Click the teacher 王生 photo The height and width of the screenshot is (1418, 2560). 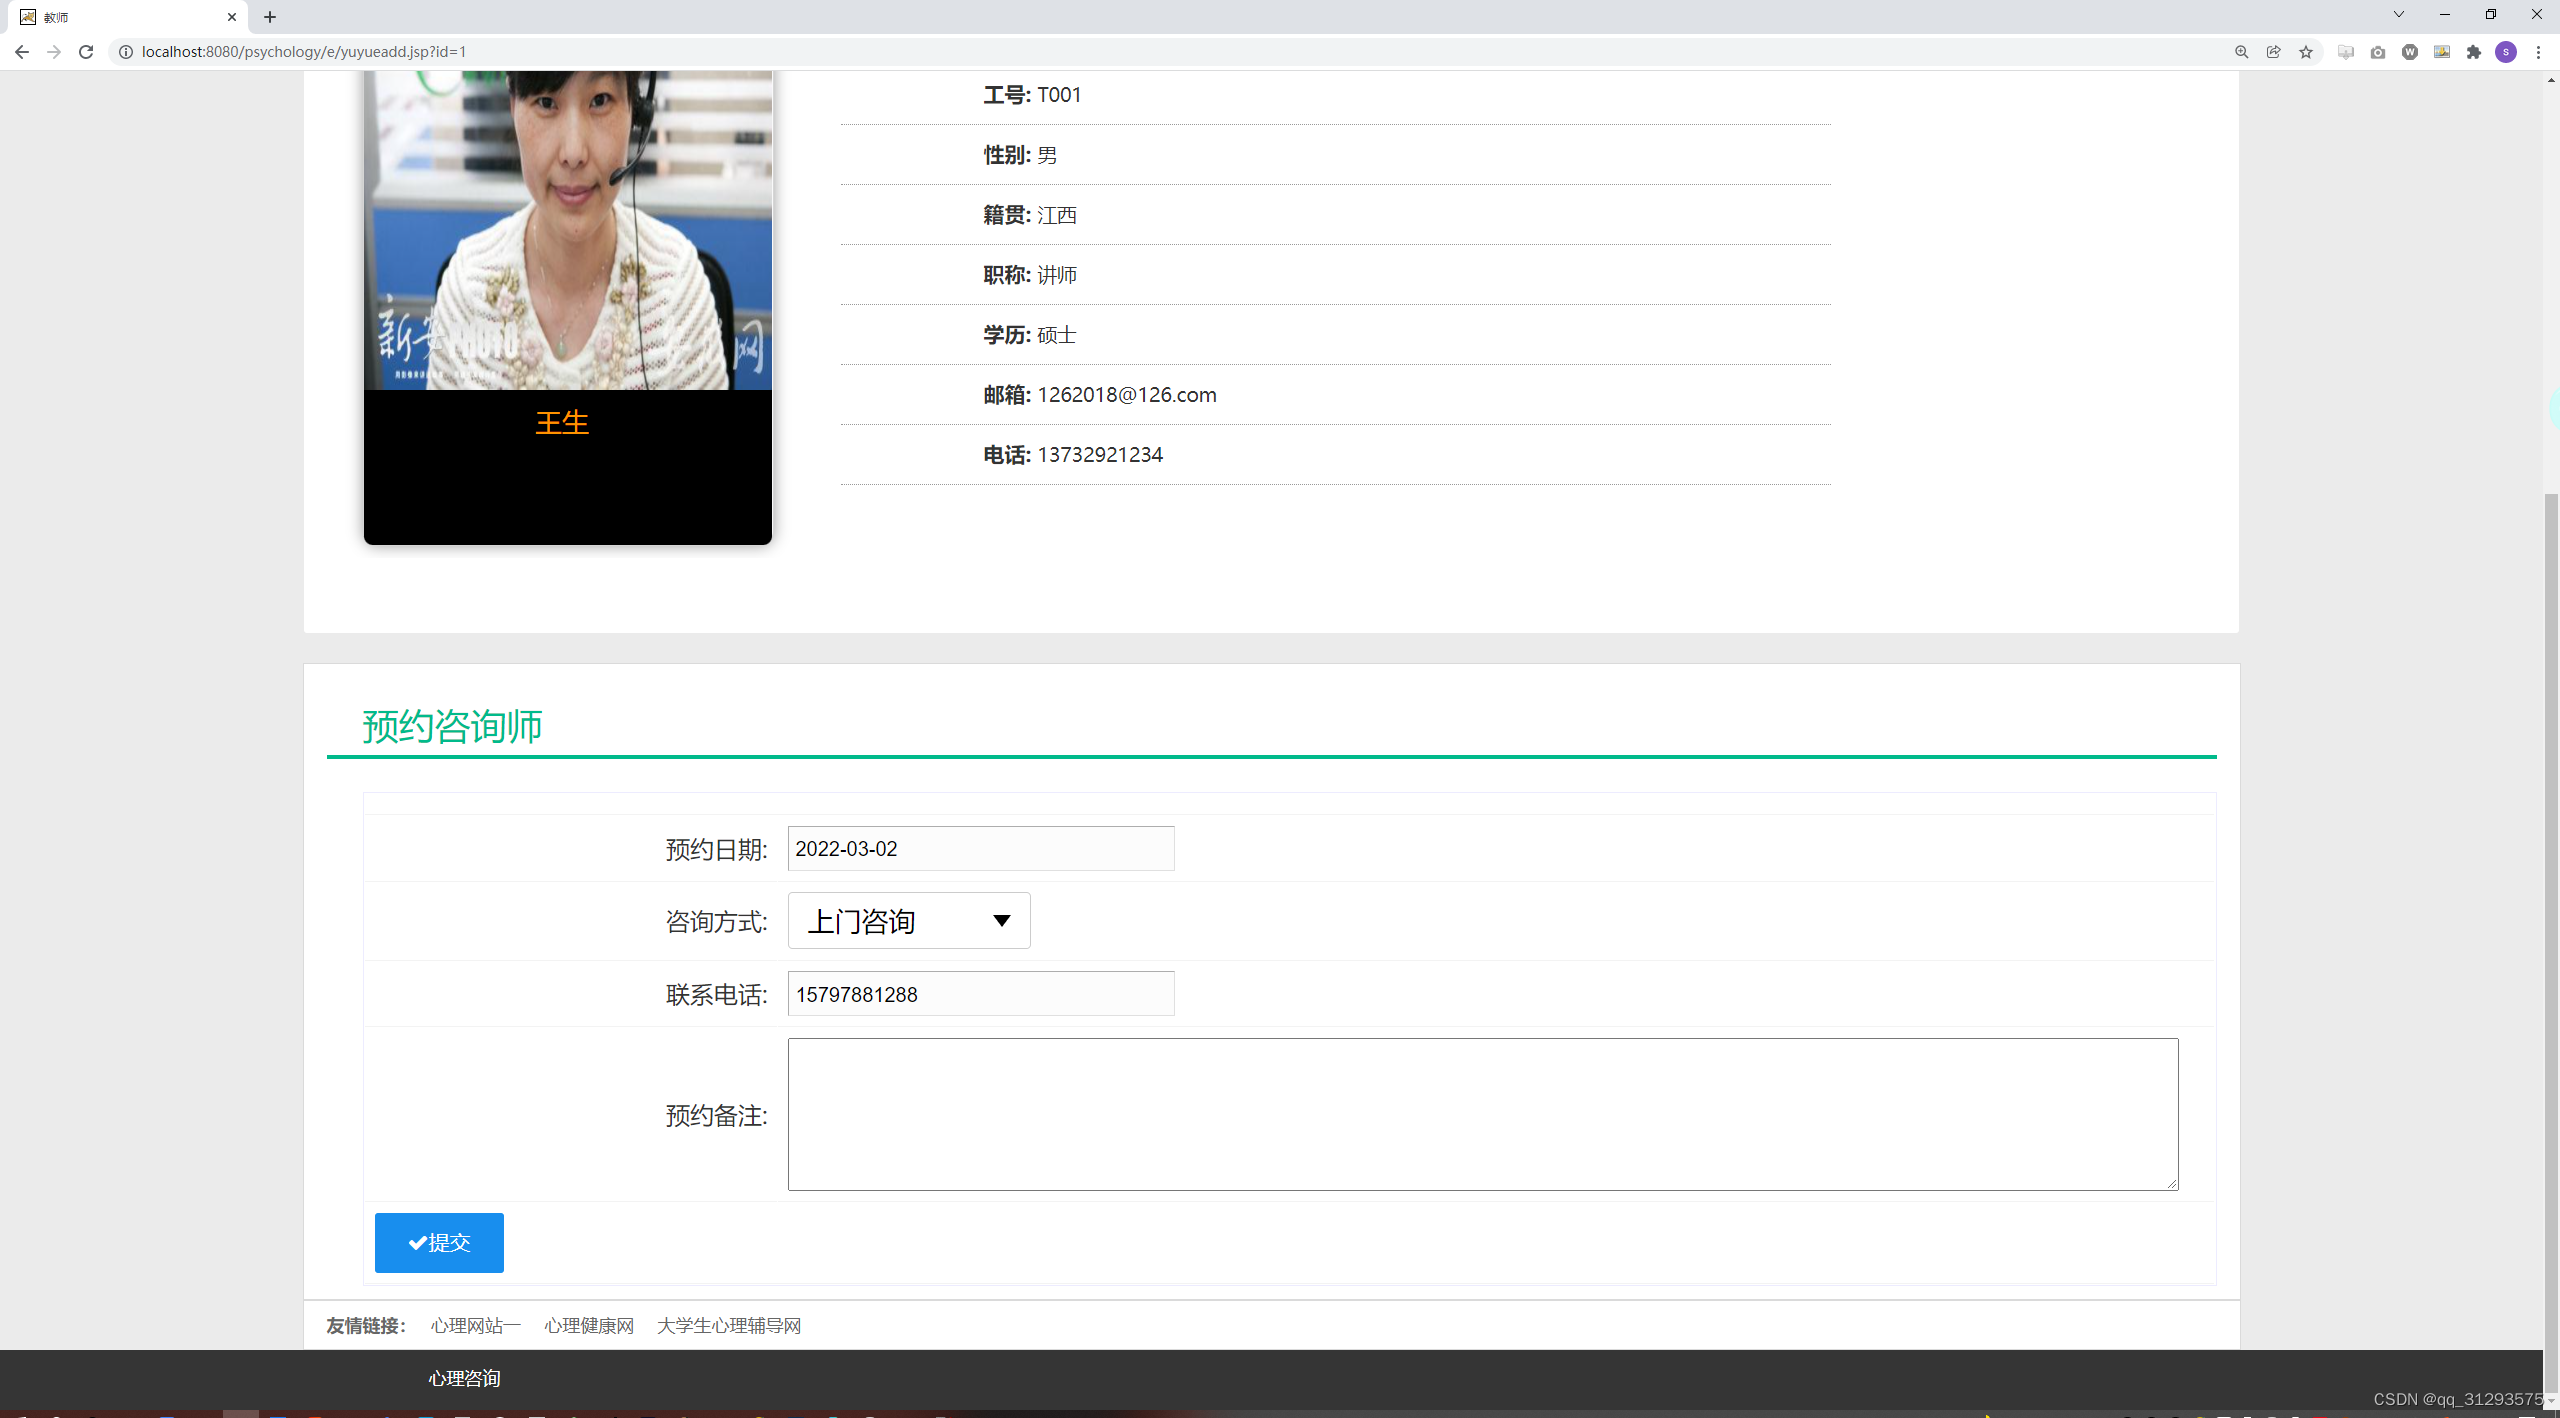[567, 230]
